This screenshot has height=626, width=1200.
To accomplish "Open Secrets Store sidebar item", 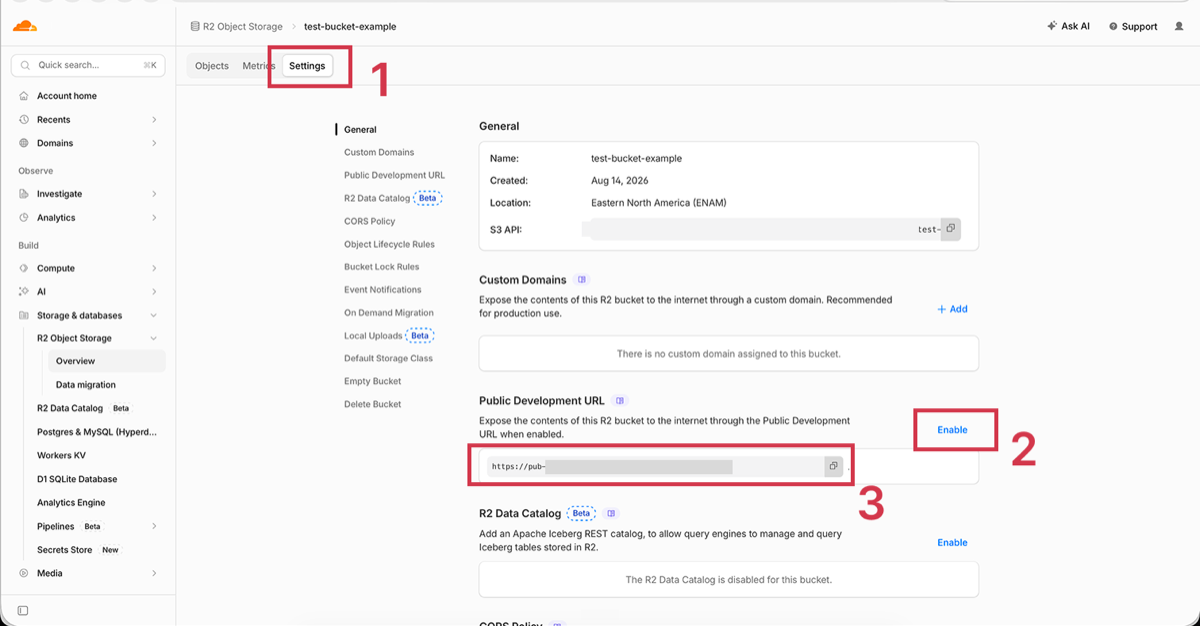I will pos(65,550).
